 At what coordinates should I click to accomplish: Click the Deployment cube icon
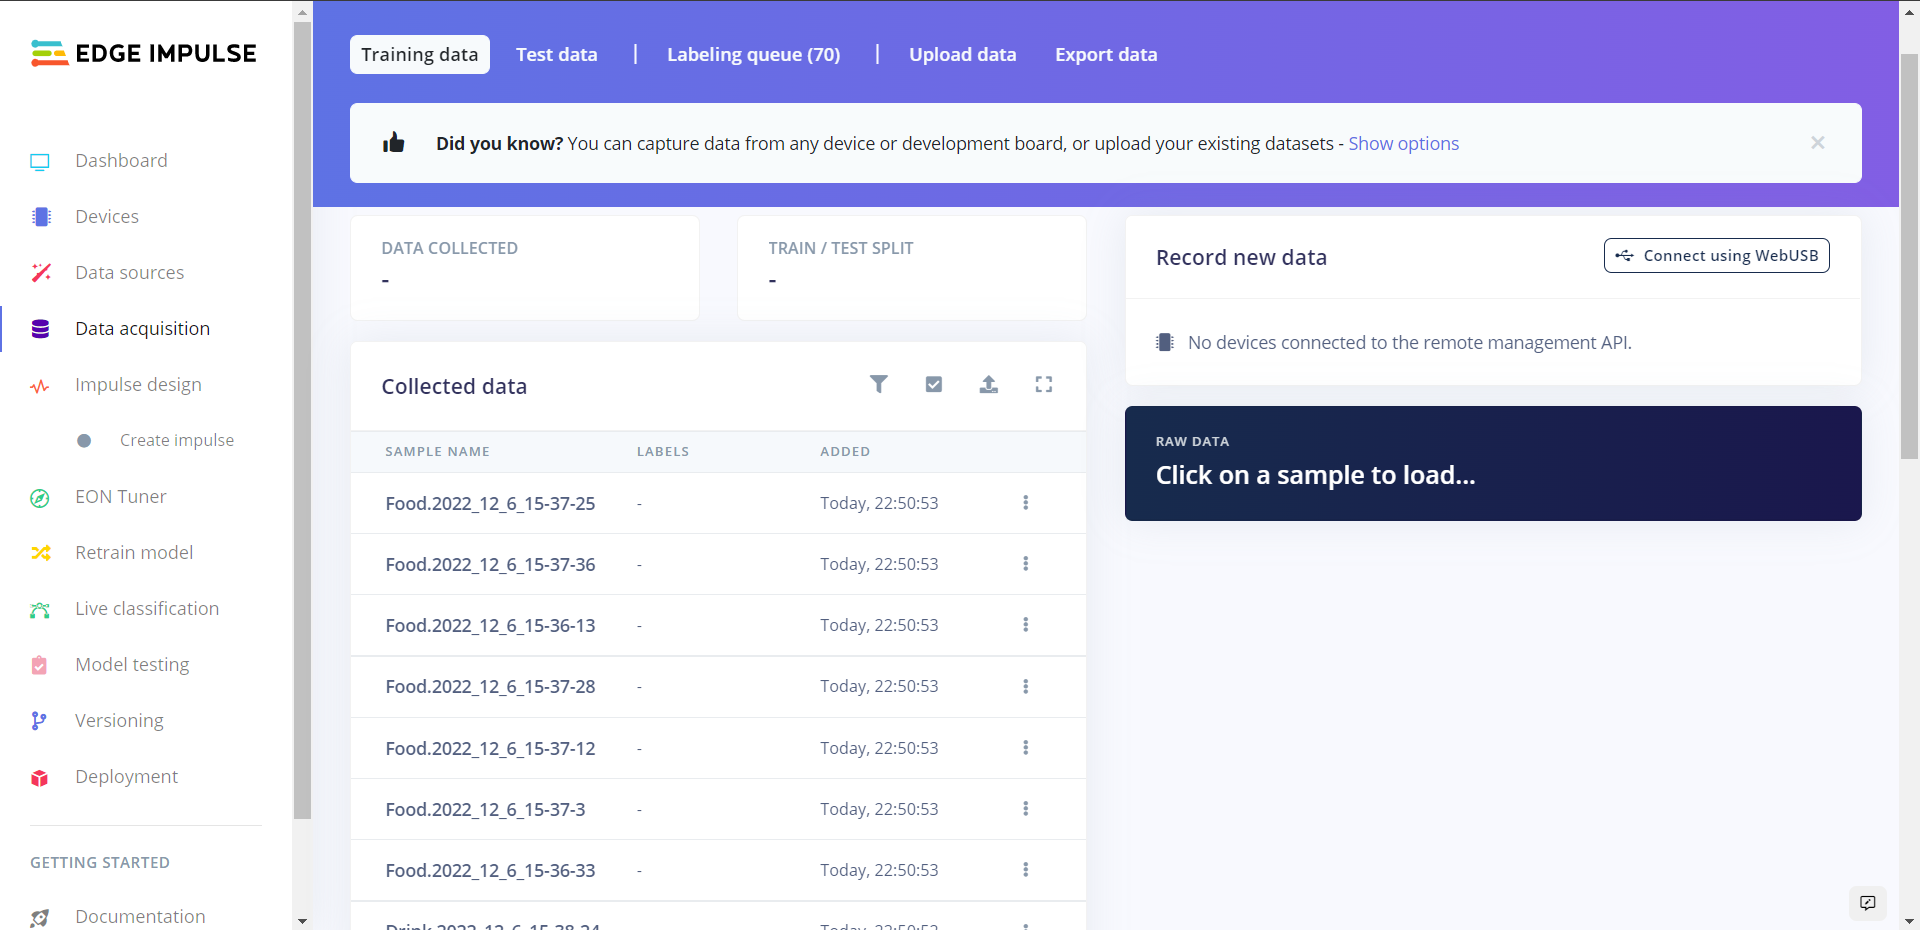click(x=40, y=778)
